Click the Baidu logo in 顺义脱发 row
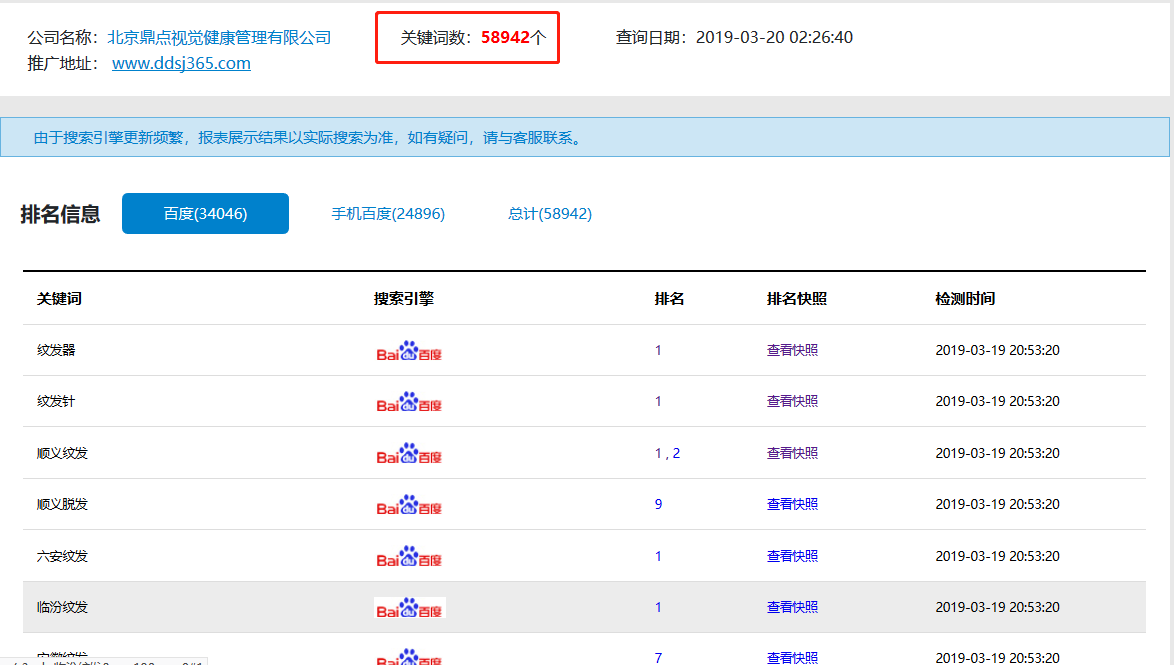 pos(409,505)
